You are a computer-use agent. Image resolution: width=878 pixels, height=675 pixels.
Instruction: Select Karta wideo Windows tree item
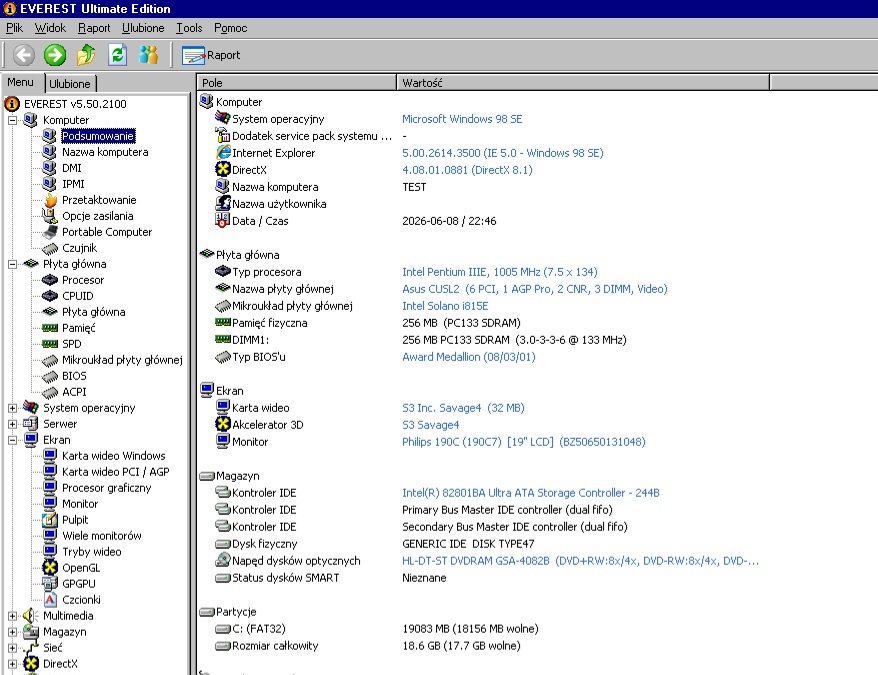(x=114, y=456)
